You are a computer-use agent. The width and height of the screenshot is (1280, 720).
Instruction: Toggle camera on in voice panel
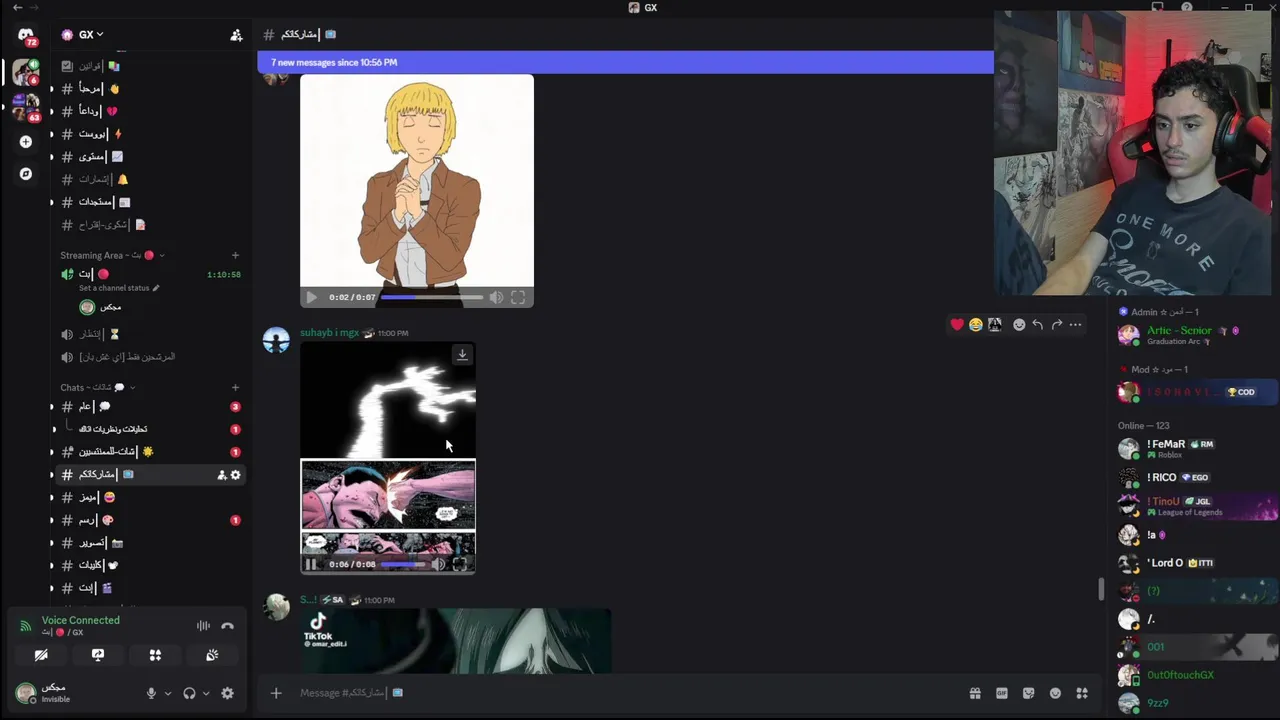pos(41,655)
